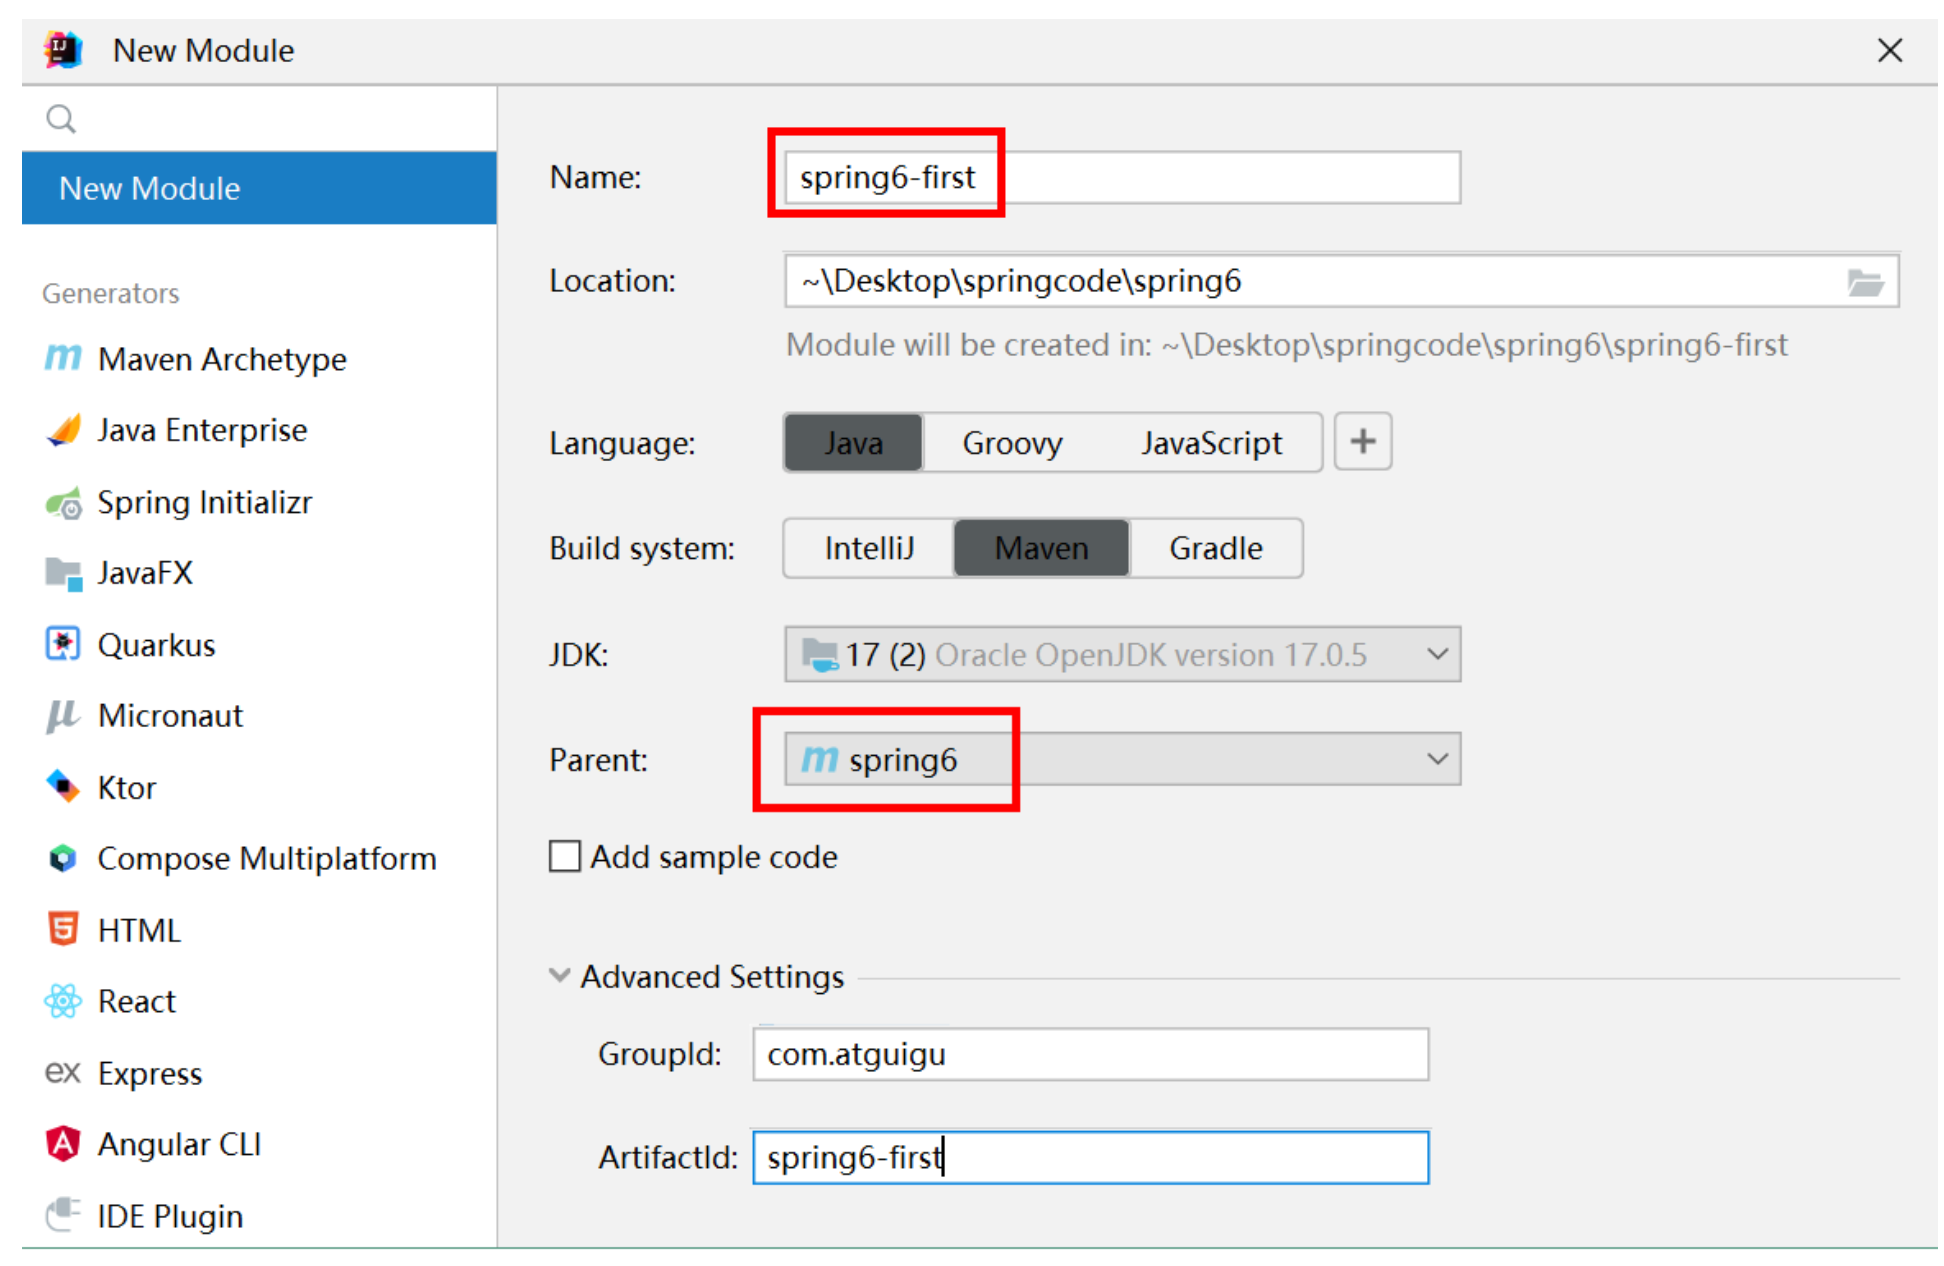The width and height of the screenshot is (1944, 1266).
Task: Click the Quarkus generator icon
Action: point(63,644)
